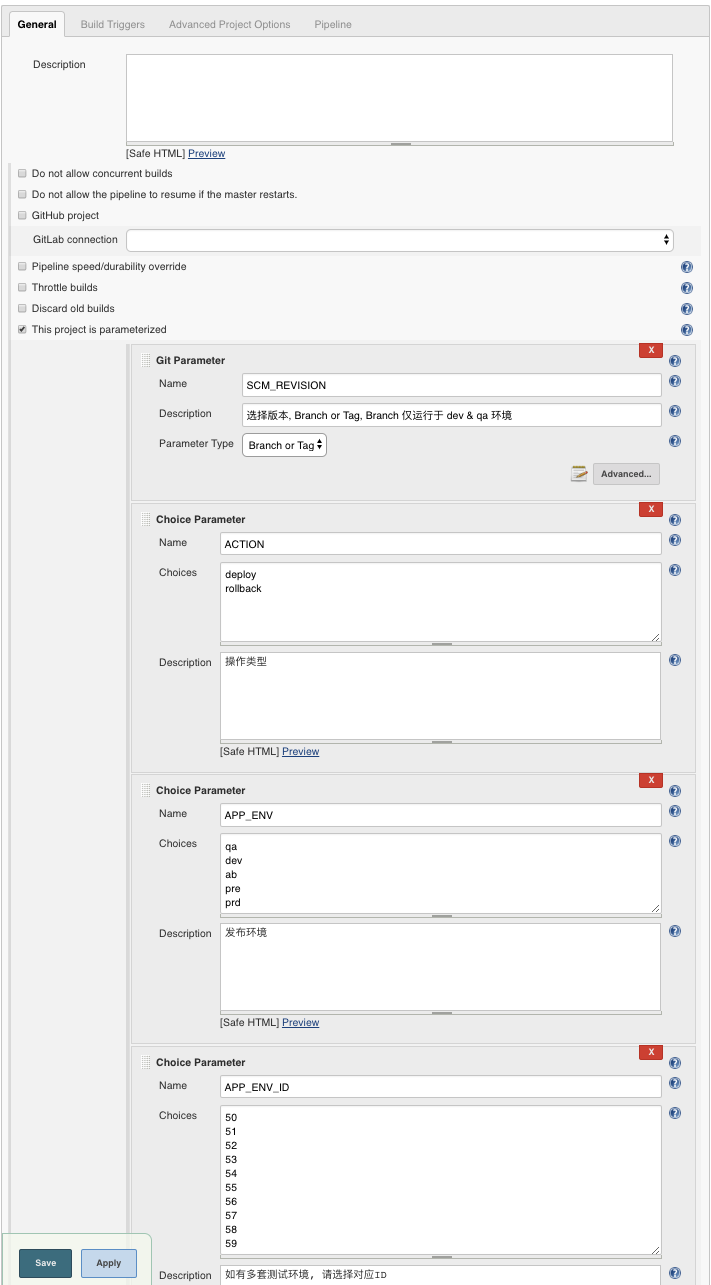
Task: Toggle Do not allow pipeline to resume checkbox
Action: [x=22, y=195]
